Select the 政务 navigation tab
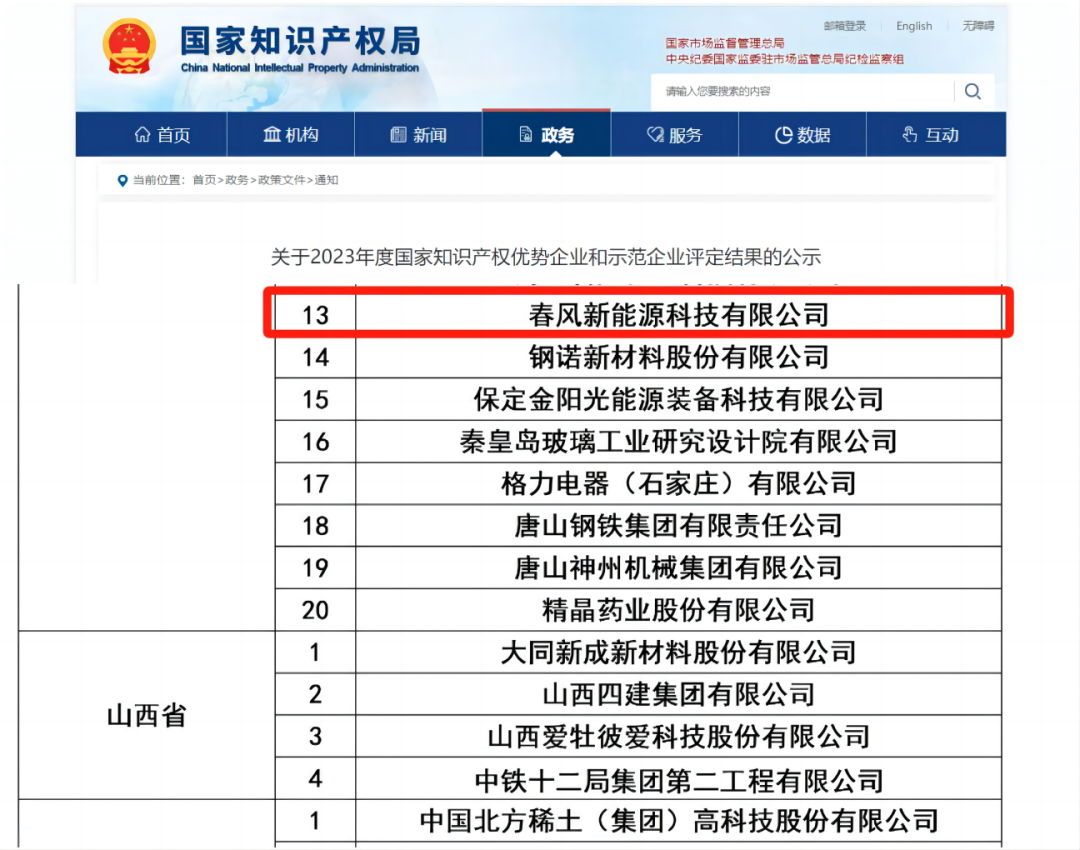Viewport: 1080px width, 850px height. pos(547,135)
